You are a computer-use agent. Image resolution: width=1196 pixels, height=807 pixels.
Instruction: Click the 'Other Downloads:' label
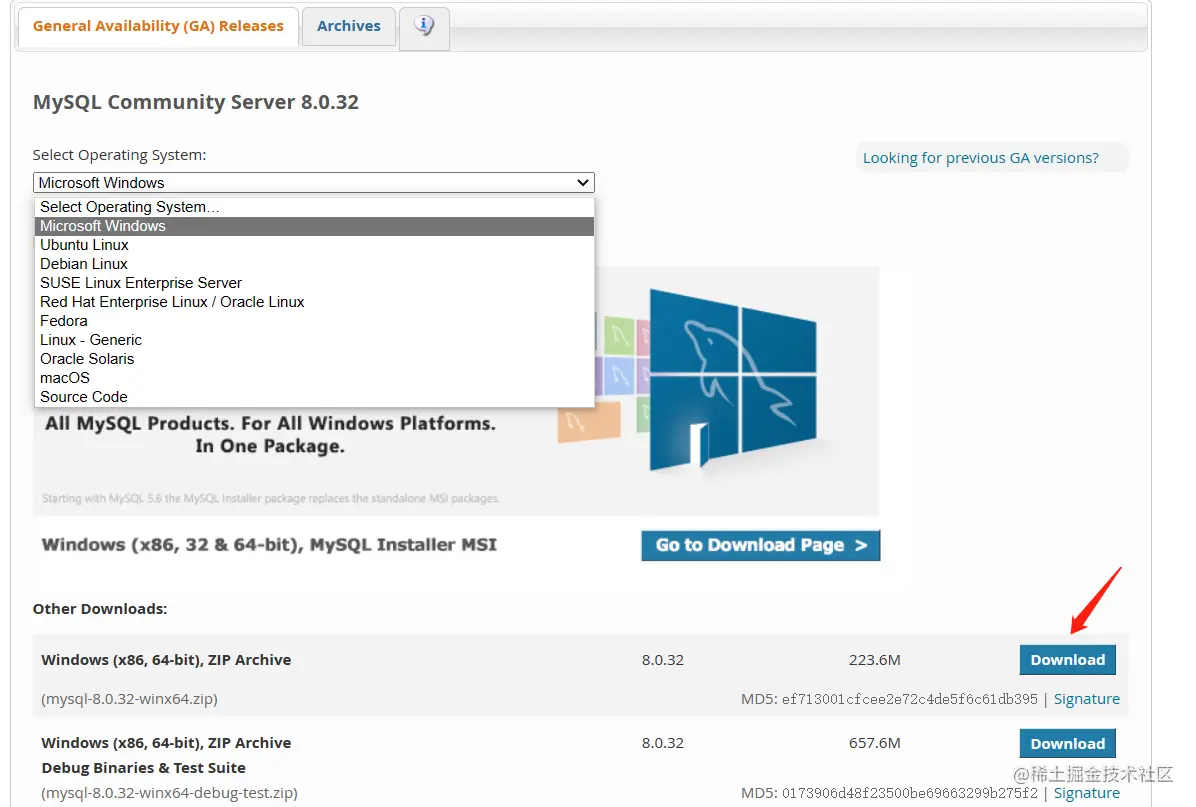point(100,609)
